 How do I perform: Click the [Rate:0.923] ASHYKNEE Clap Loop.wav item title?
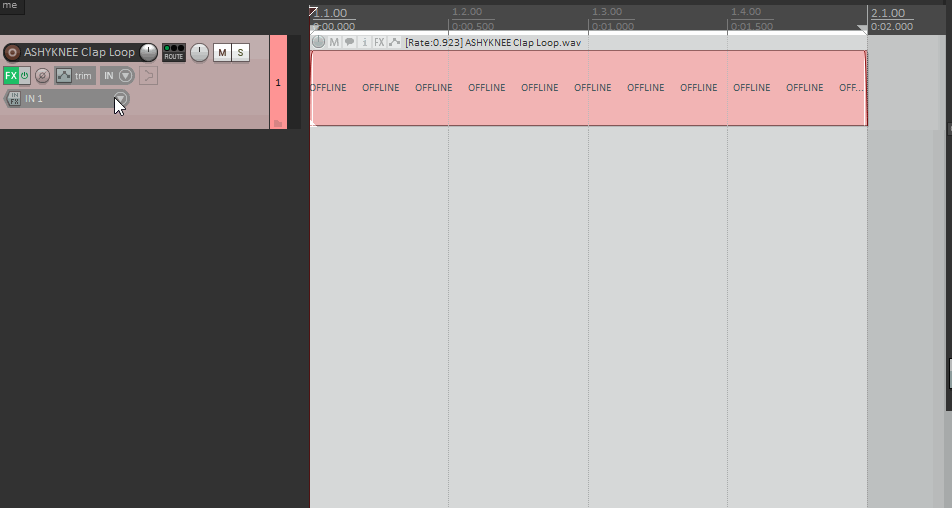click(493, 42)
